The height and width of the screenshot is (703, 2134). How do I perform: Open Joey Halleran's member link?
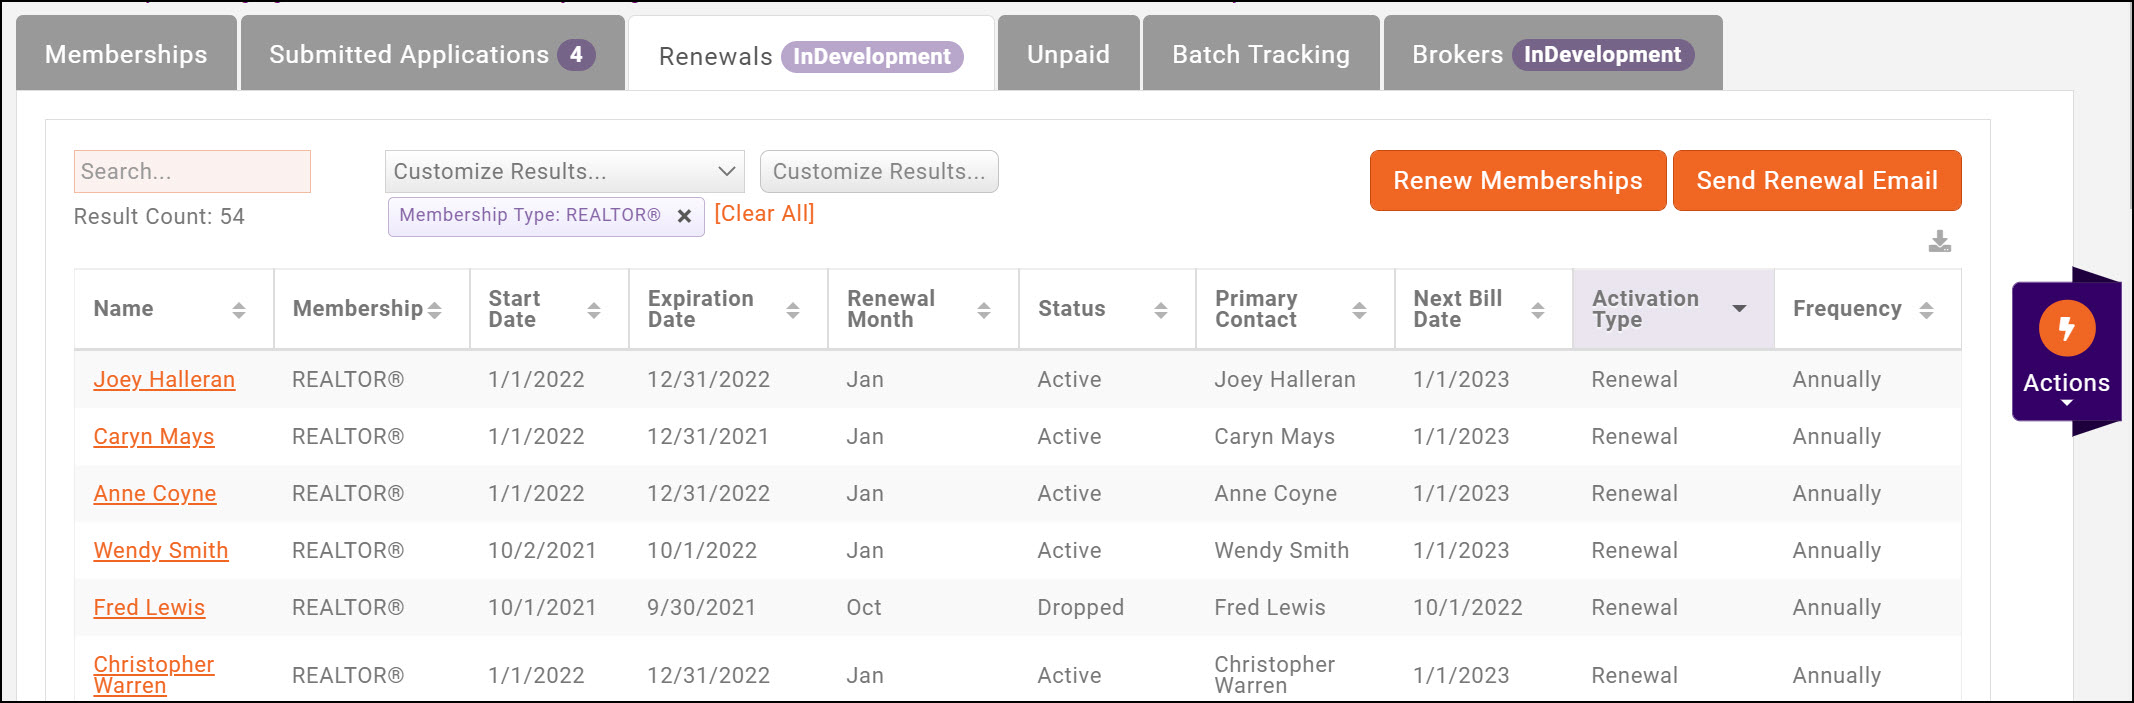[x=164, y=380]
